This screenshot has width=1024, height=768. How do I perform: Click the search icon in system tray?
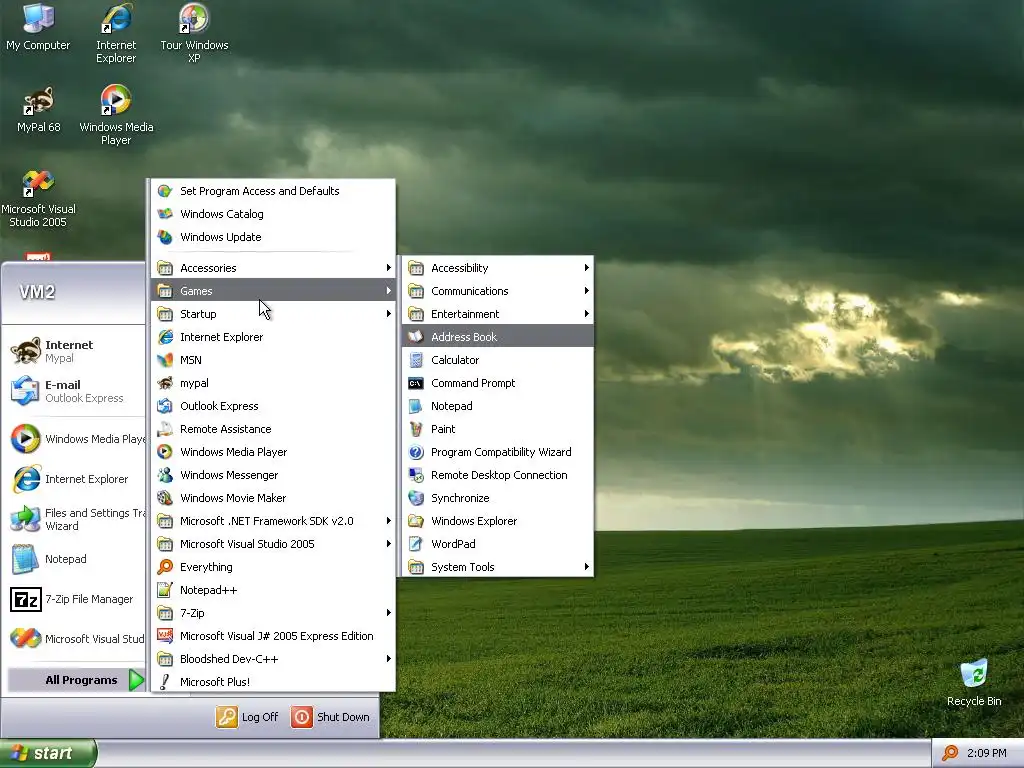[950, 753]
